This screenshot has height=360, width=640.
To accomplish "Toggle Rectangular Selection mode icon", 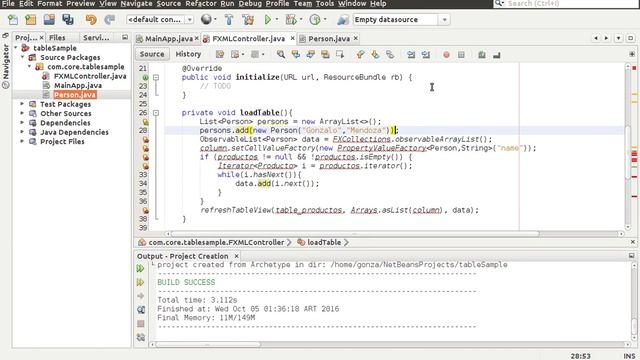I will click(x=340, y=54).
